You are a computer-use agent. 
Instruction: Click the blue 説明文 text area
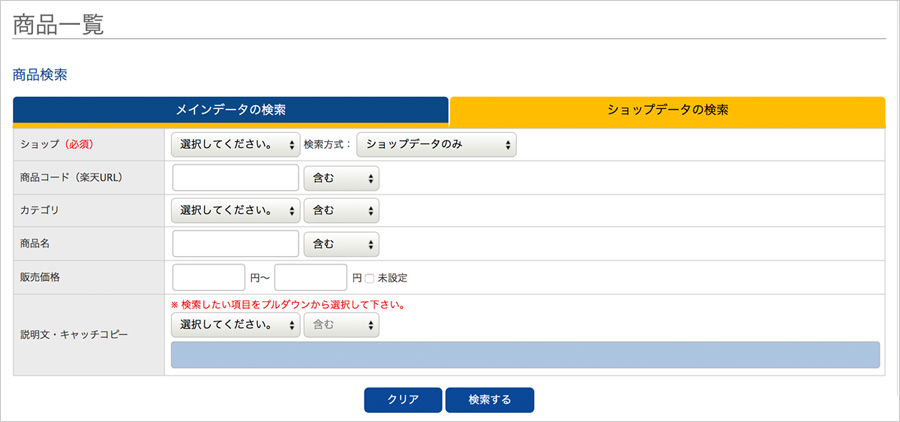tap(525, 355)
